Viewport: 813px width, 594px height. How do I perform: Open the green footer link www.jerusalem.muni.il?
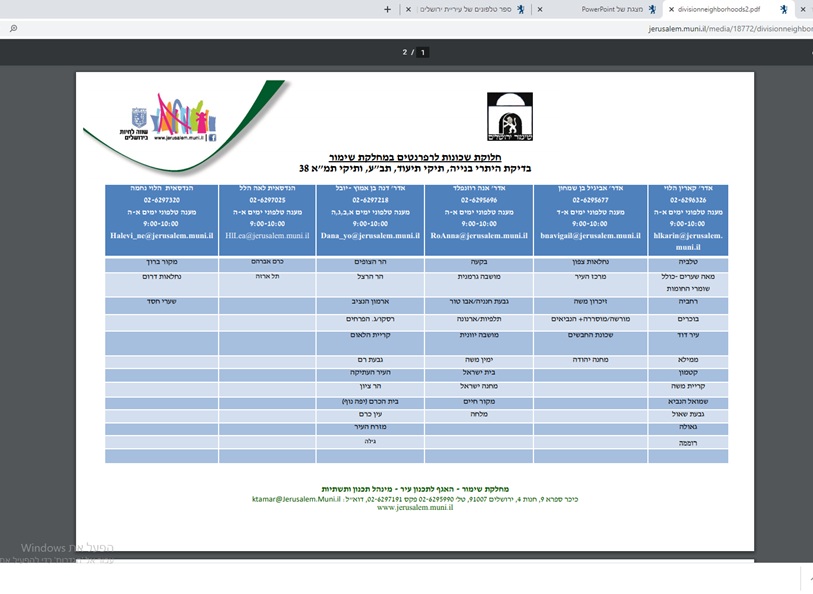pos(415,508)
